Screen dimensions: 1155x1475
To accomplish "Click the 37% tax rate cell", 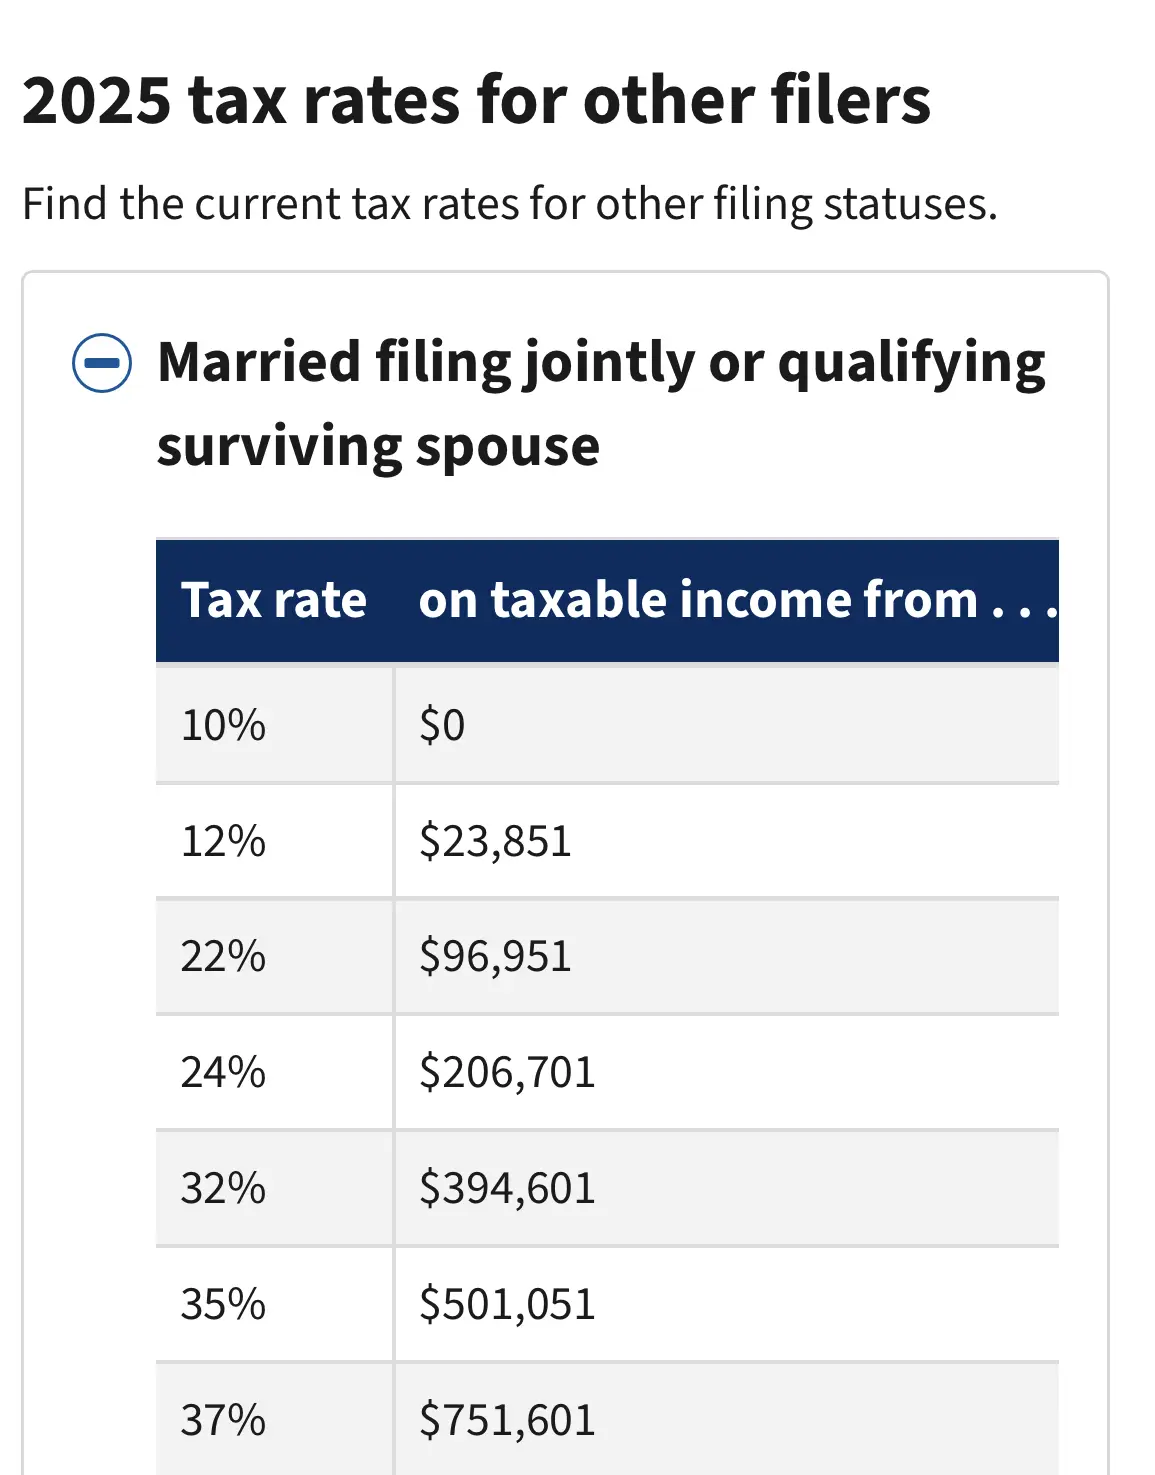I will (x=275, y=1420).
